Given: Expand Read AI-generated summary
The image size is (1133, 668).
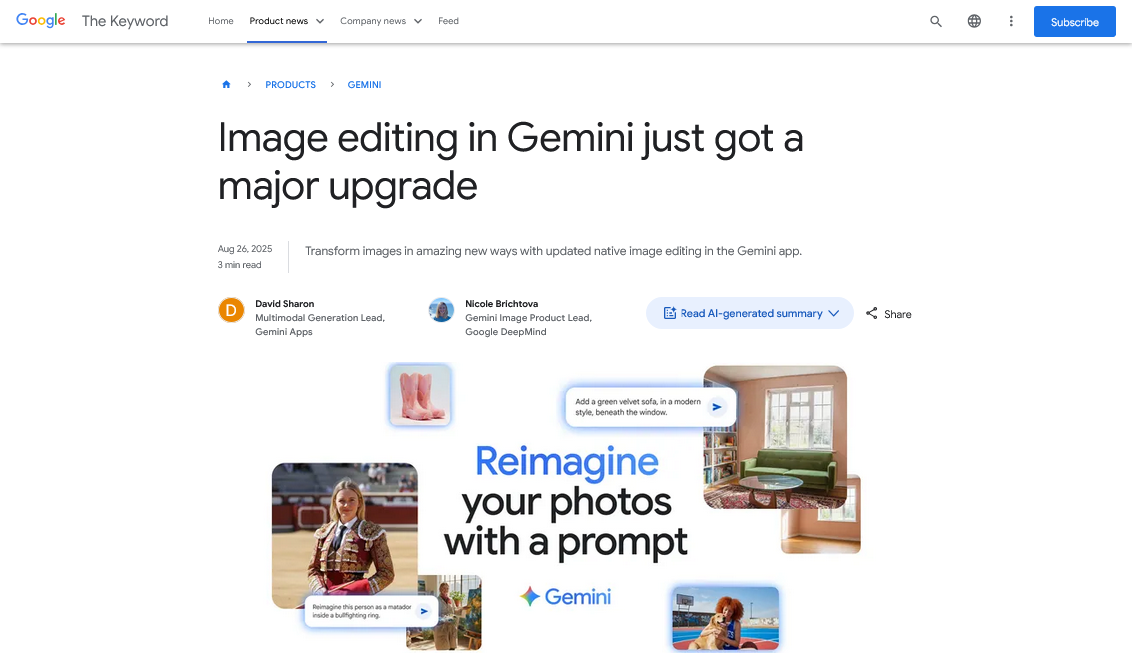Looking at the screenshot, I should pyautogui.click(x=750, y=313).
